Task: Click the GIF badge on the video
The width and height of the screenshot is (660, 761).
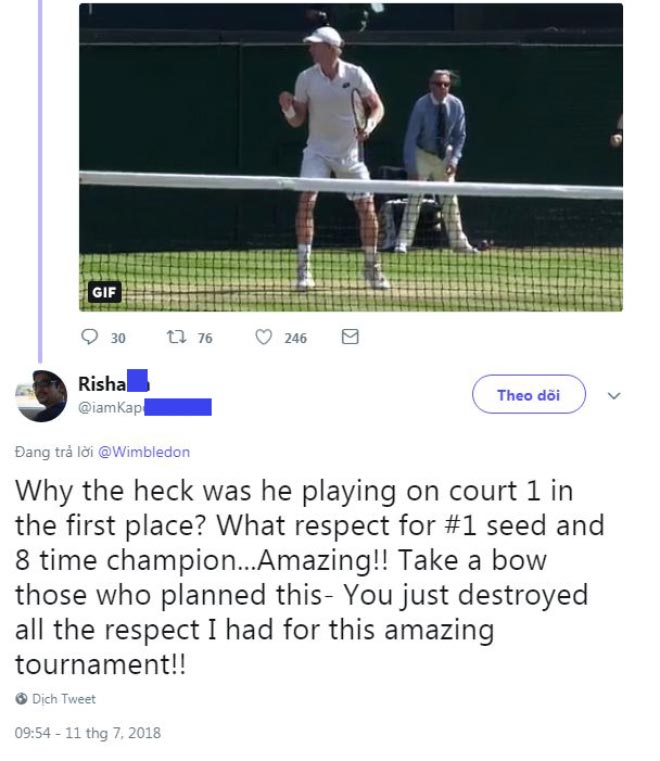Action: click(x=102, y=292)
